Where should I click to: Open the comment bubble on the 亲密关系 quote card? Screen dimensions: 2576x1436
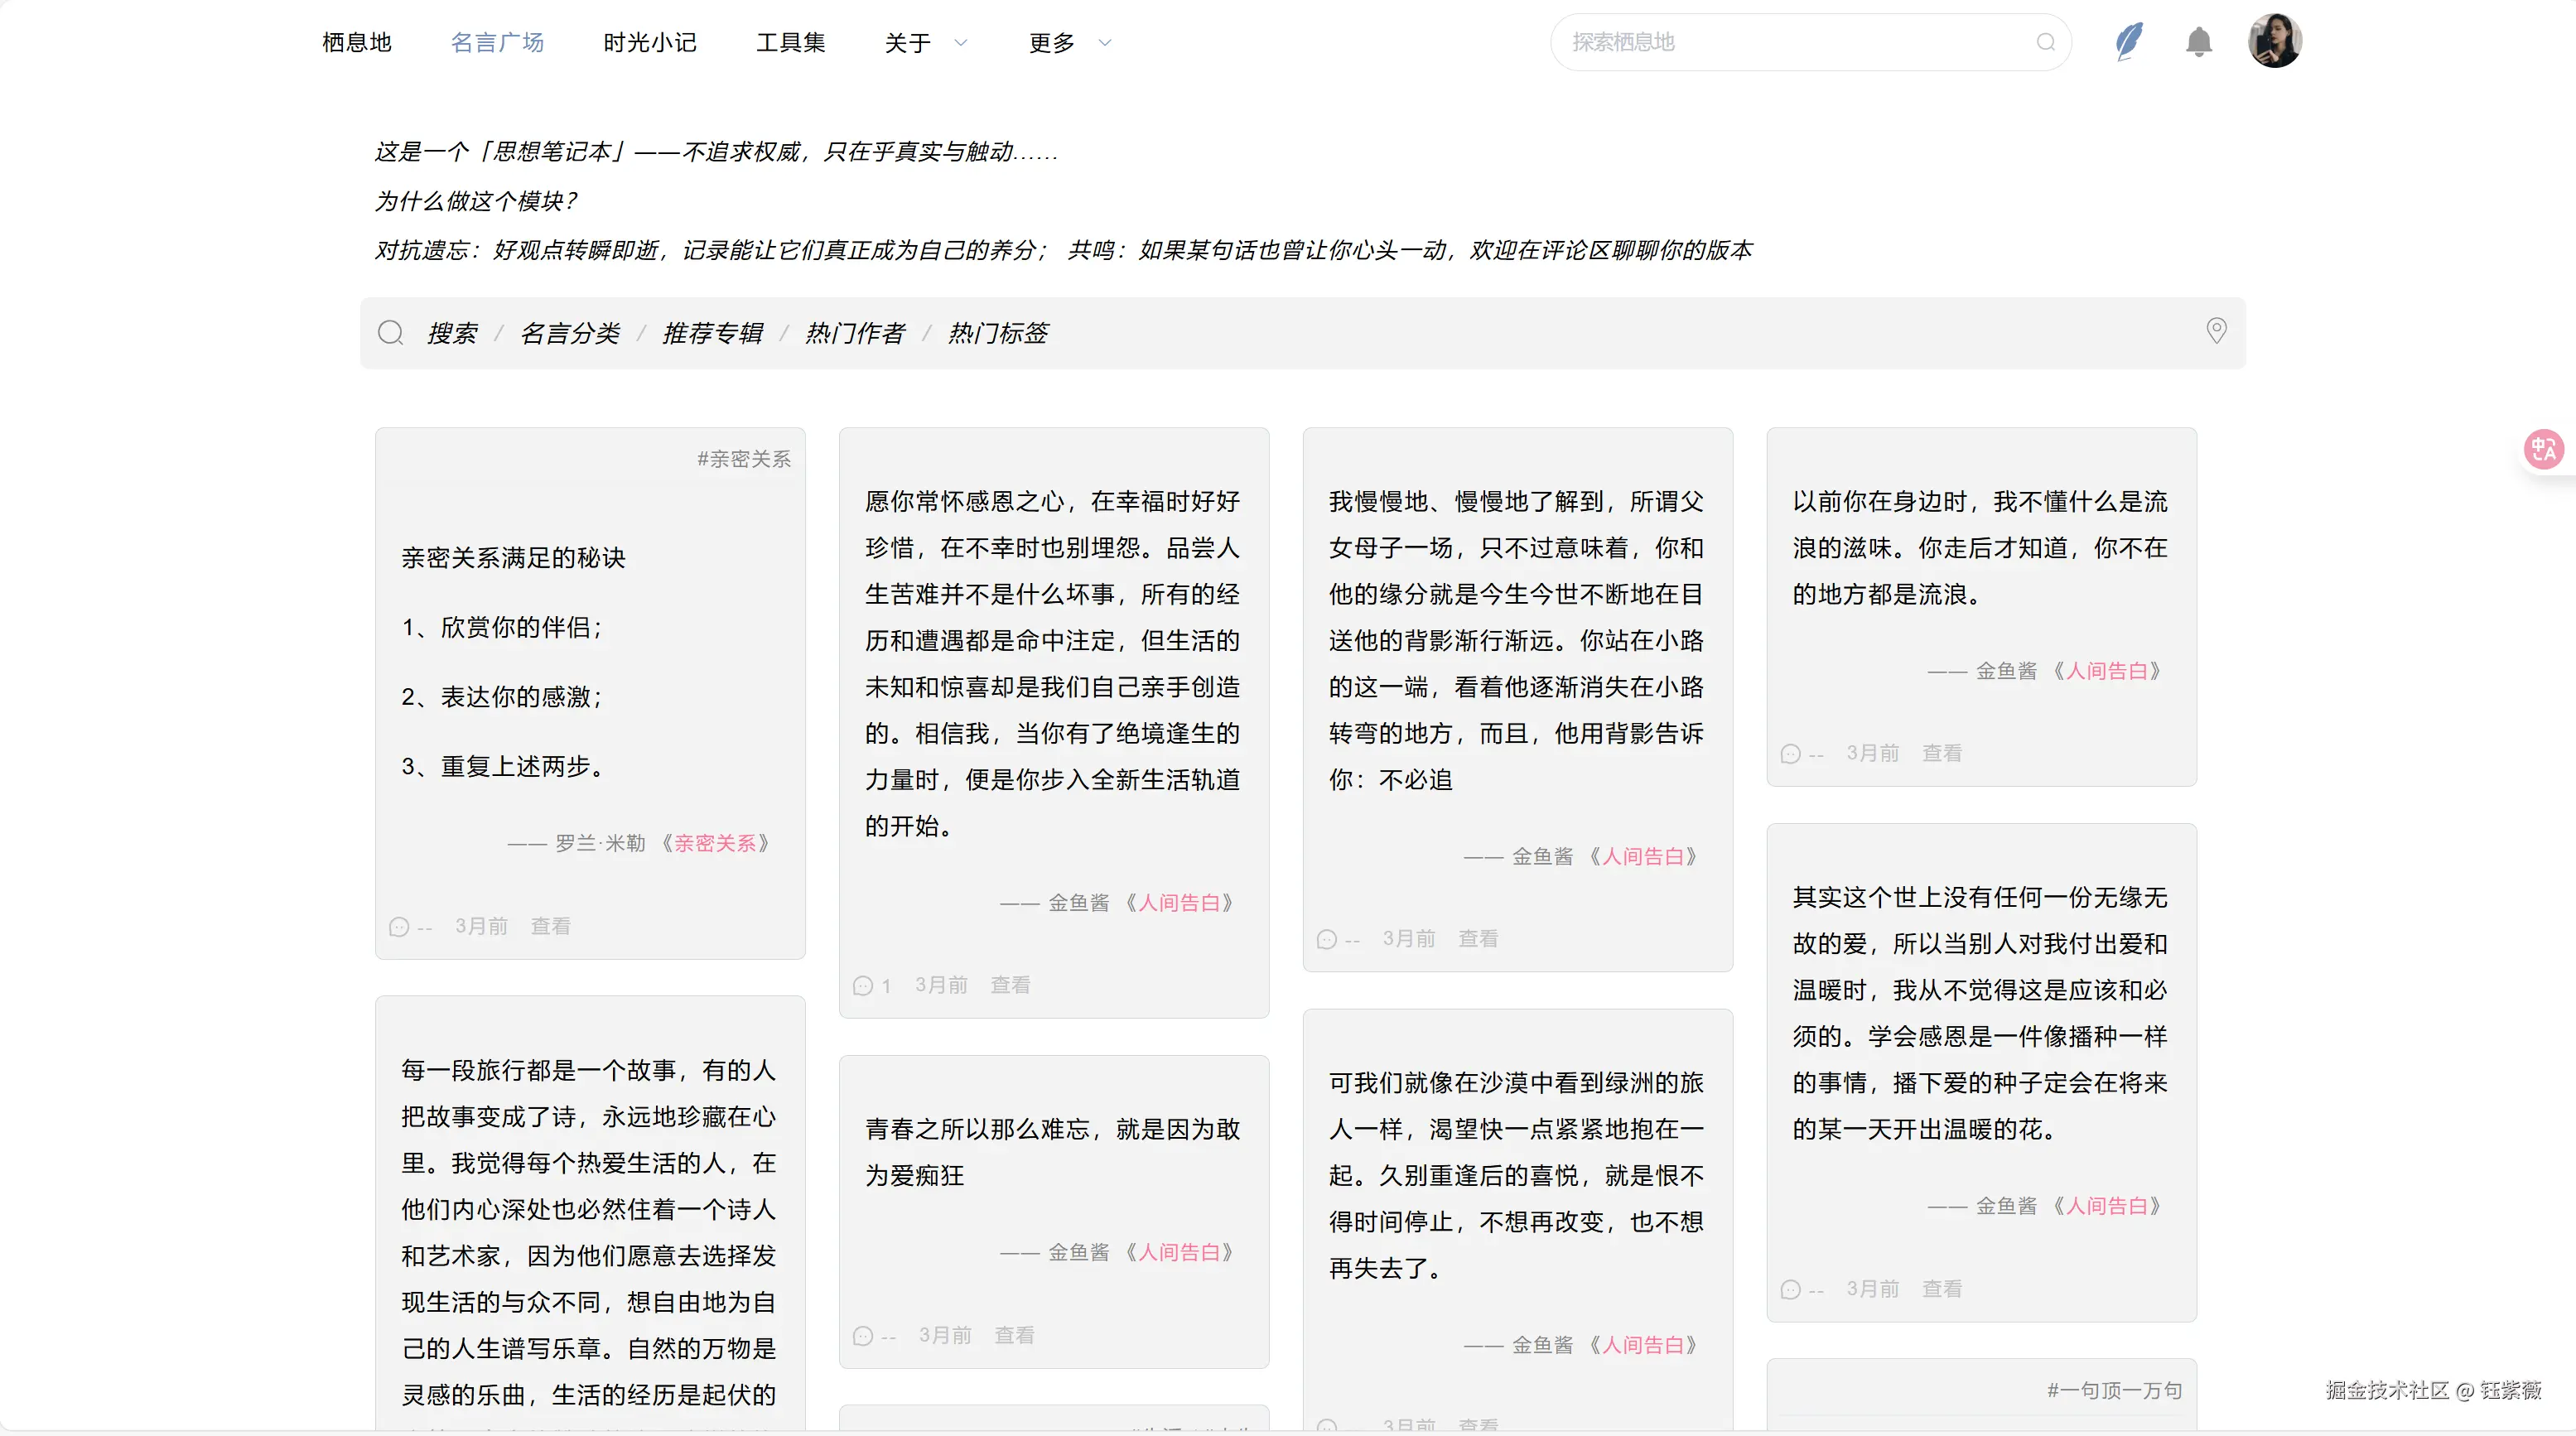coord(398,926)
